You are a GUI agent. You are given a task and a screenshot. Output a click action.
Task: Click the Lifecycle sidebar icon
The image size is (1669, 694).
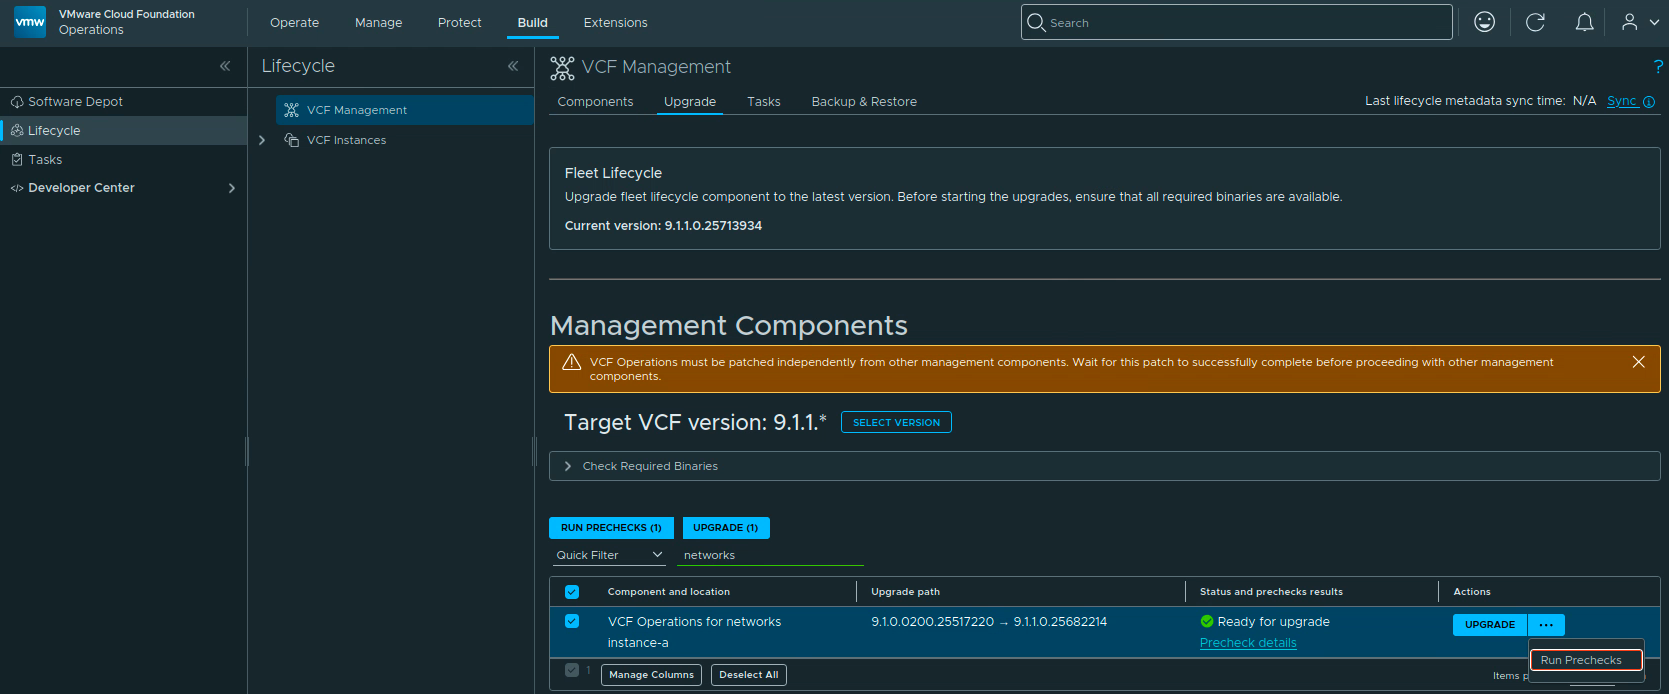pos(17,131)
